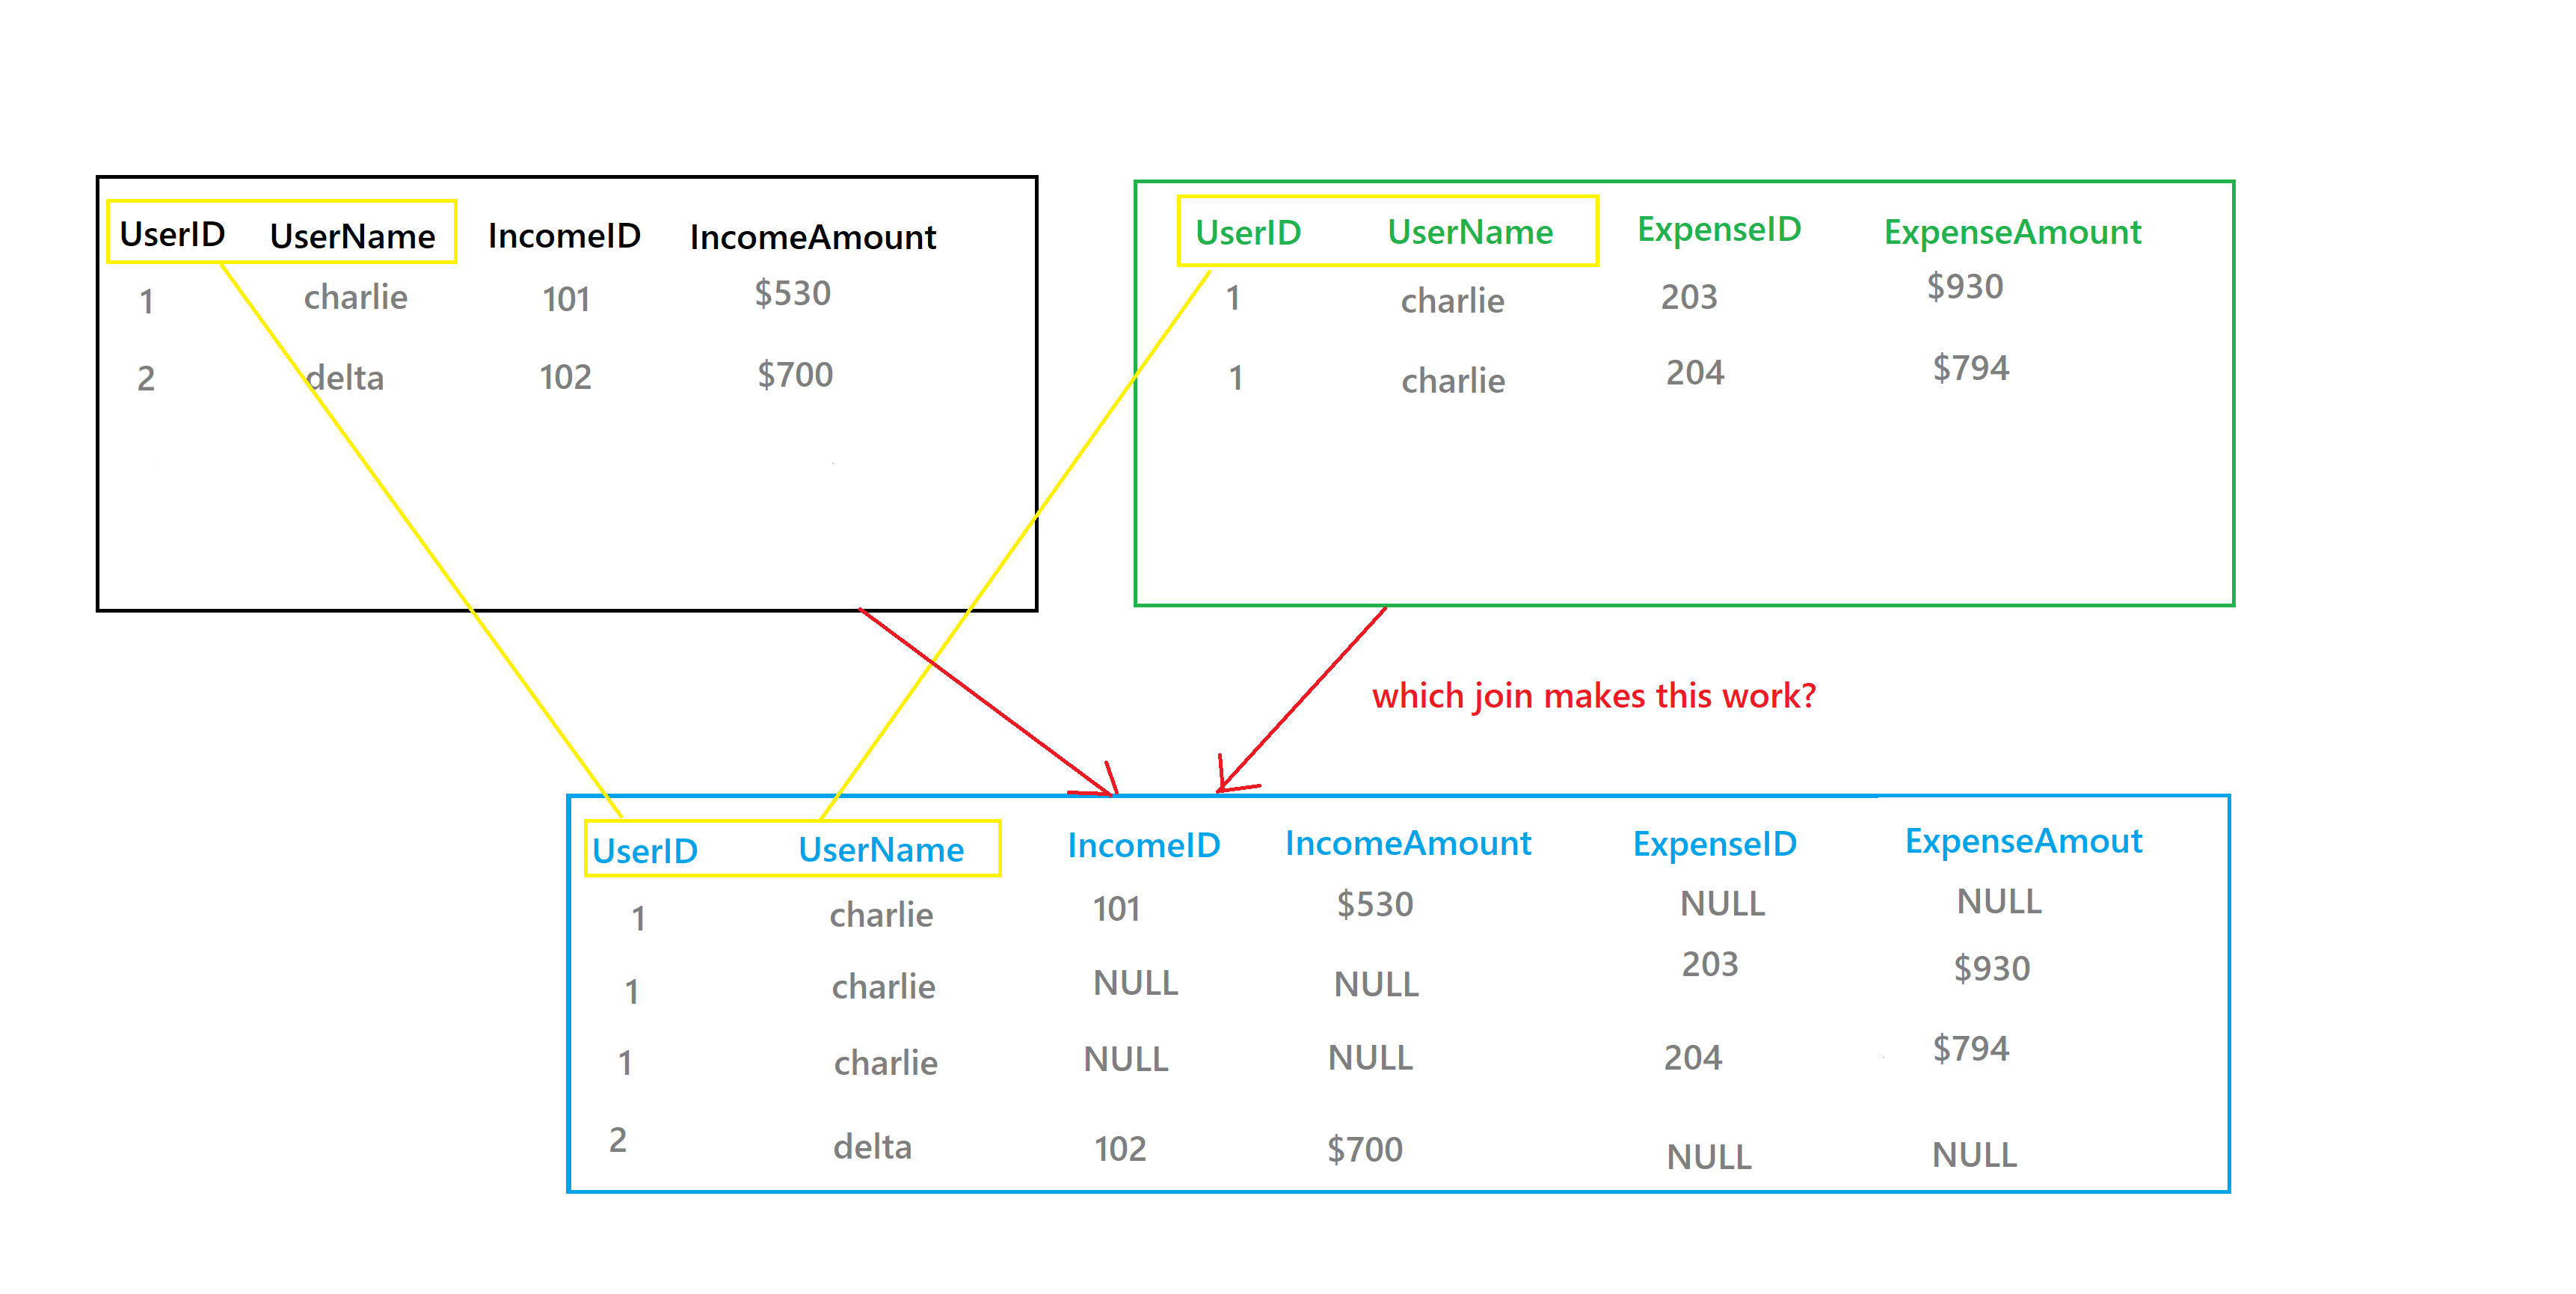
Task: Select the green ExpenseID column header
Action: click(1719, 229)
